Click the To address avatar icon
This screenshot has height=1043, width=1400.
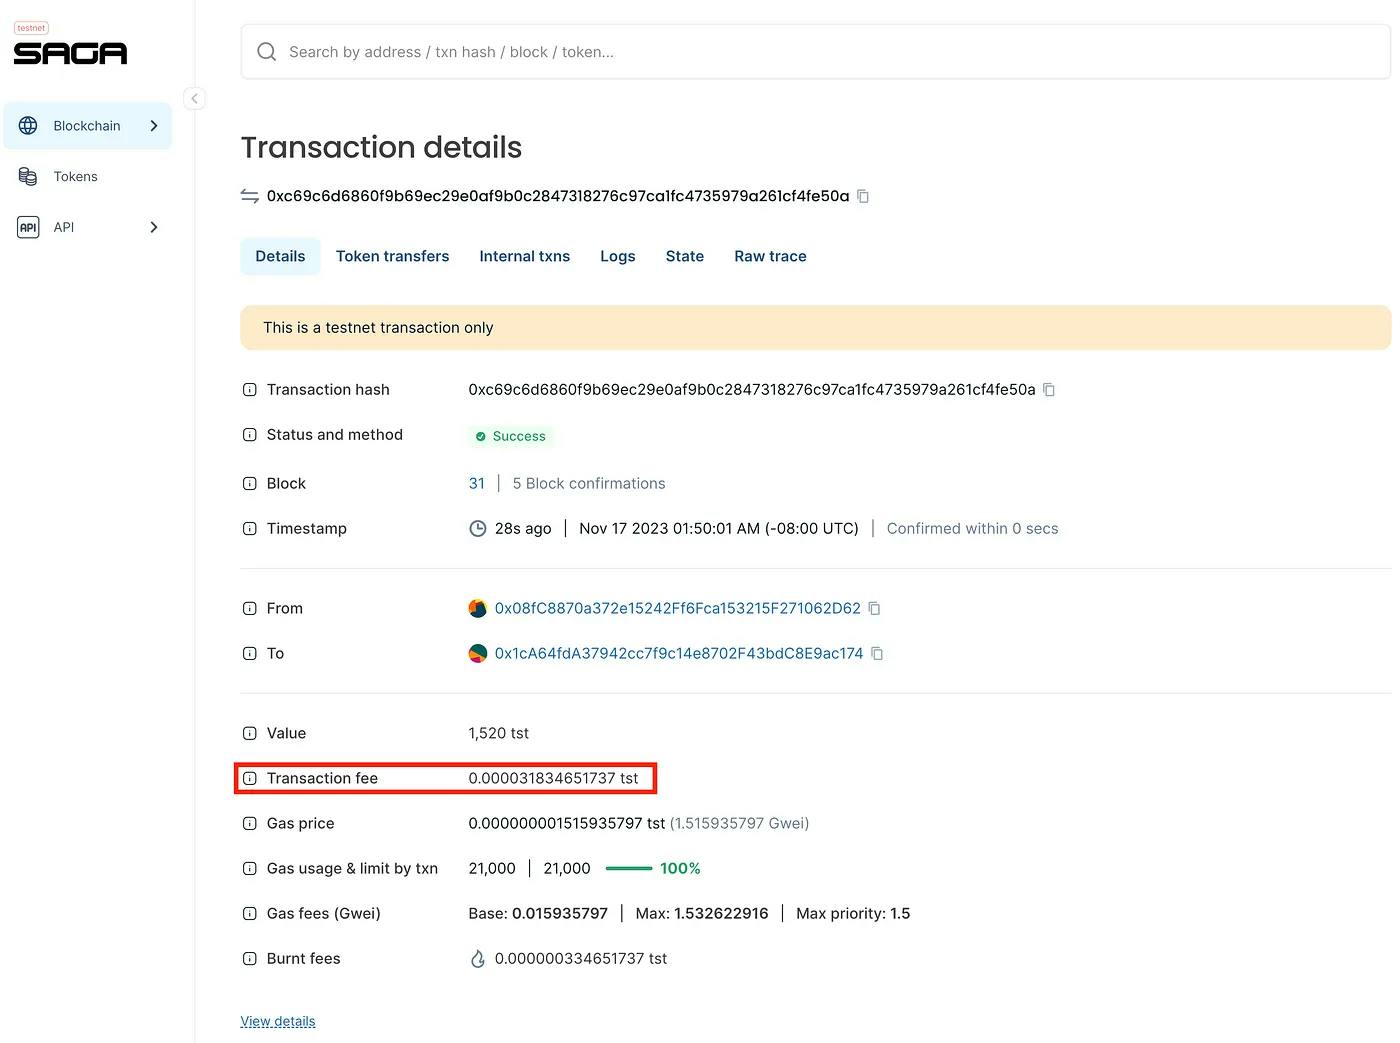click(x=478, y=653)
